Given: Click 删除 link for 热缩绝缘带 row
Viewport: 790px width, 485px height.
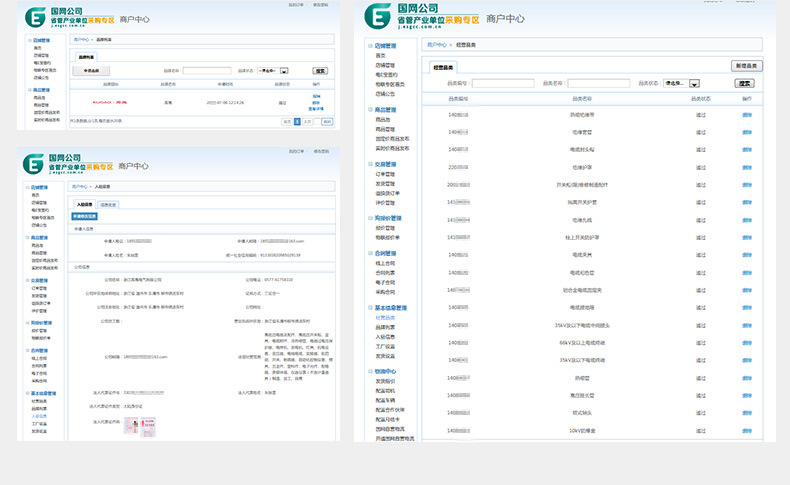Looking at the screenshot, I should point(747,115).
